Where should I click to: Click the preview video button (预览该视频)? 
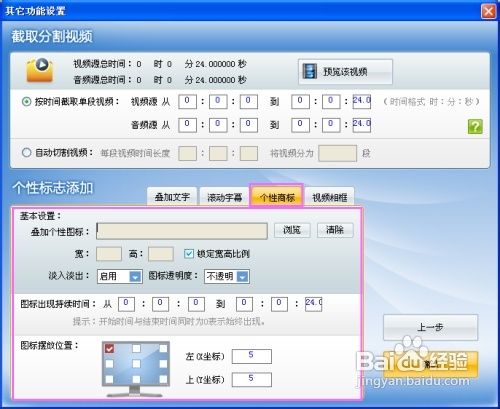point(345,72)
